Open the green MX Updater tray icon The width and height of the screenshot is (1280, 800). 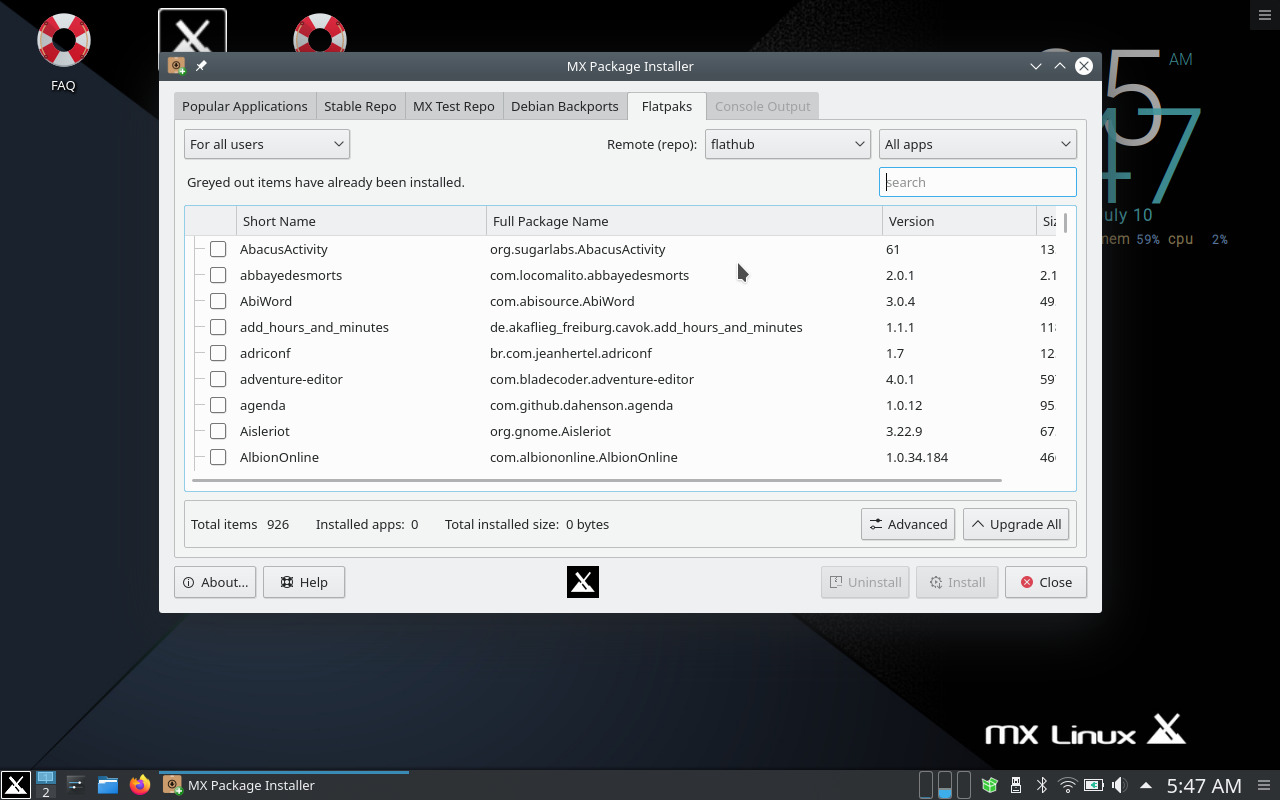tap(989, 784)
